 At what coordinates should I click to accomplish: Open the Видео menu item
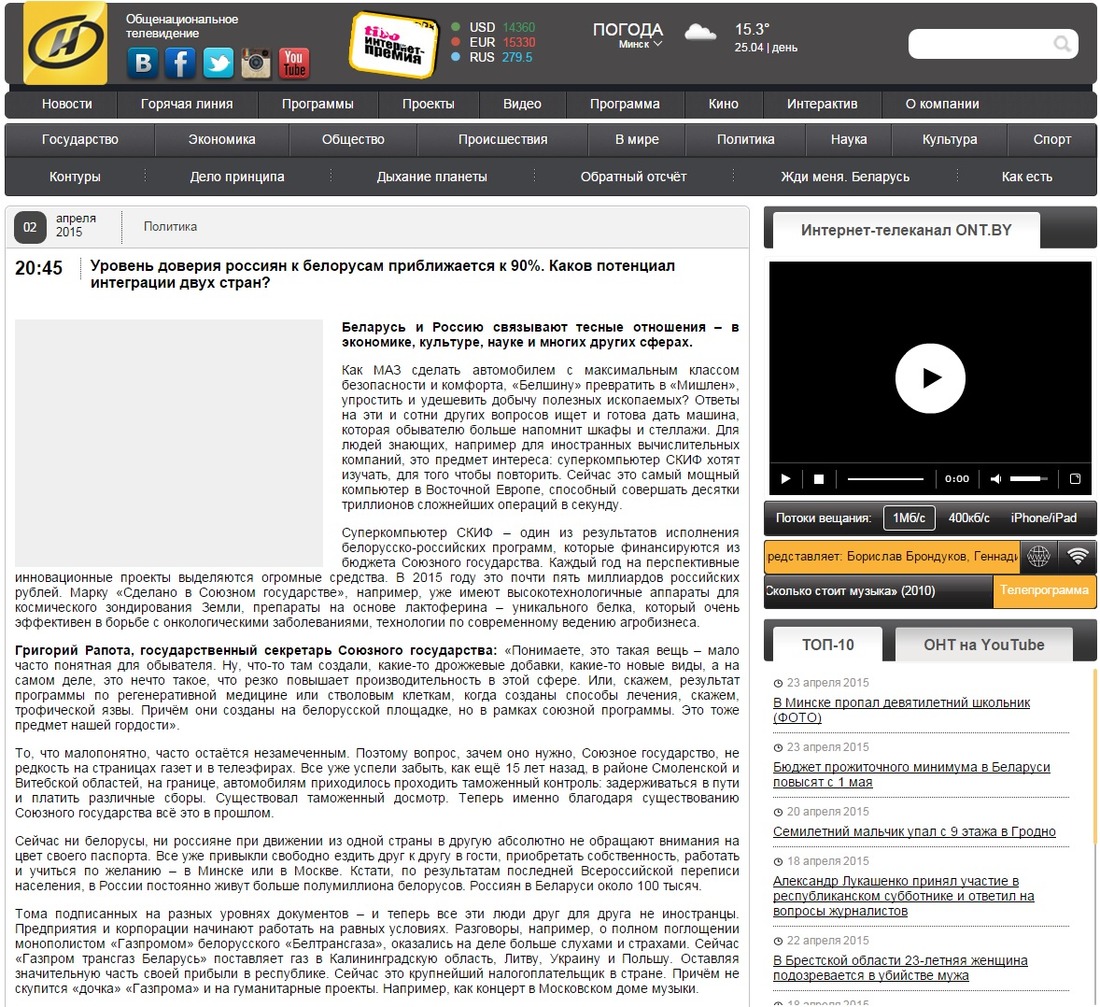522,104
